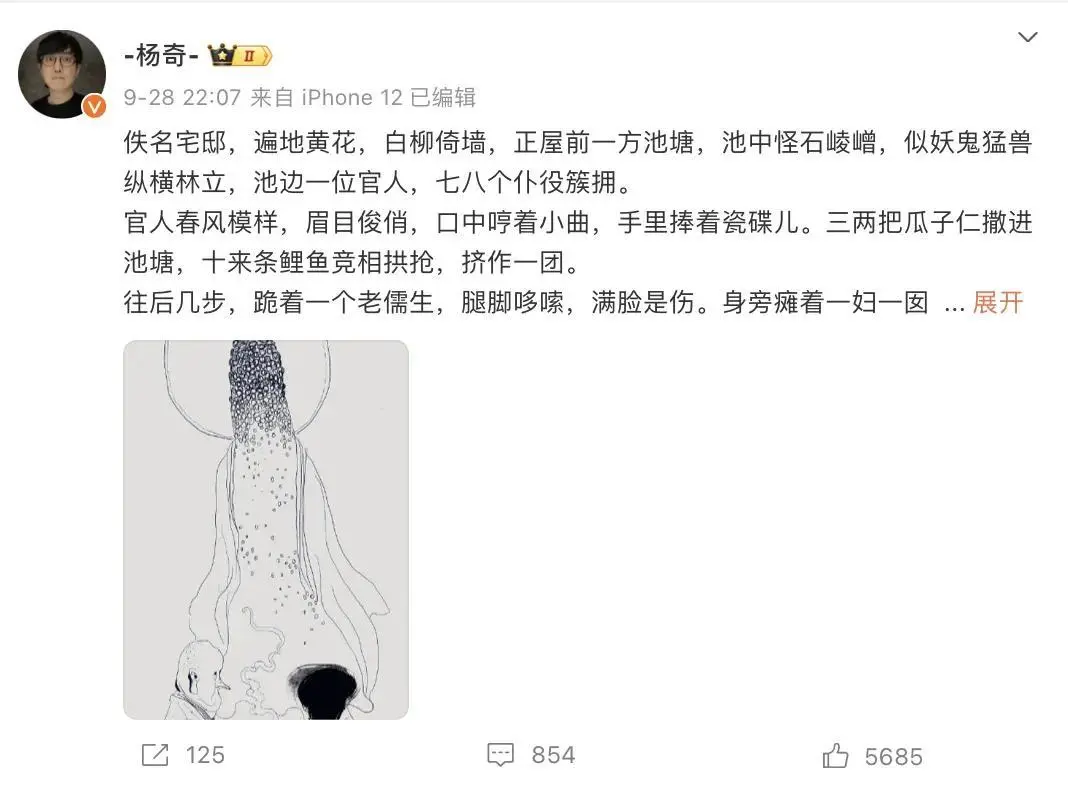This screenshot has width=1068, height=788.
Task: Open the attached illustration thumbnail
Action: pos(266,529)
